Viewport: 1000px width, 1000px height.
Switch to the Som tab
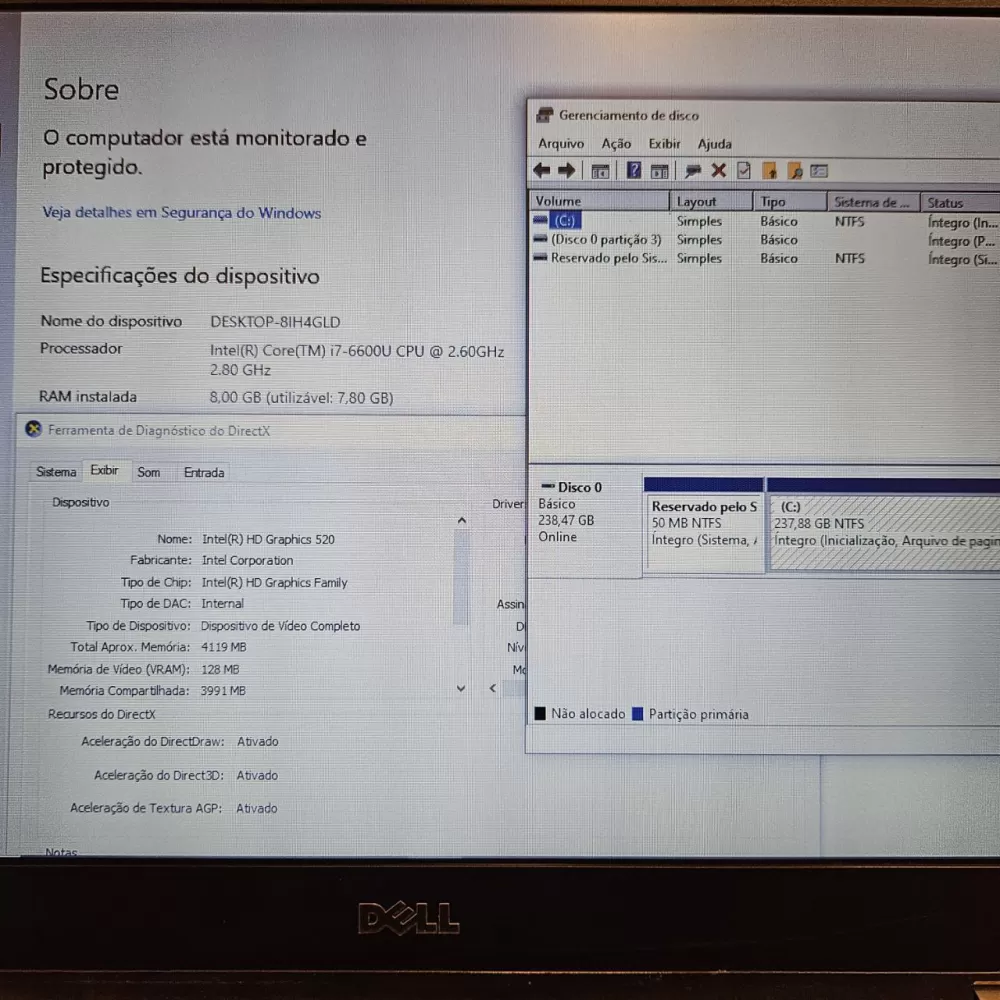click(149, 473)
